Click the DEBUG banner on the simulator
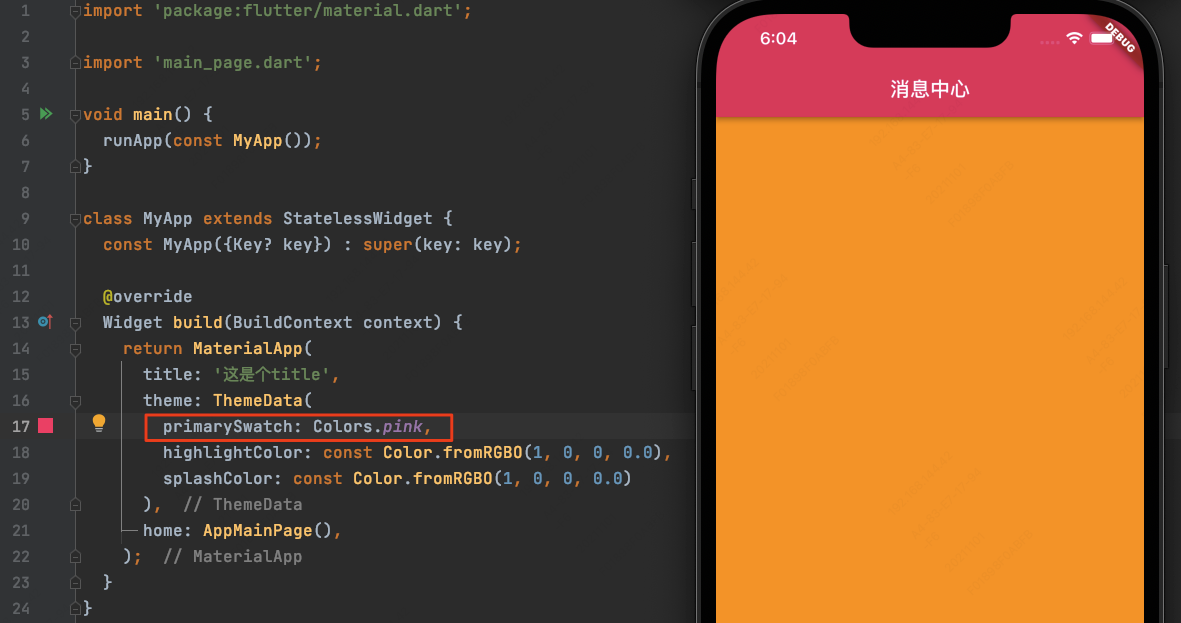The height and width of the screenshot is (623, 1181). click(1120, 38)
